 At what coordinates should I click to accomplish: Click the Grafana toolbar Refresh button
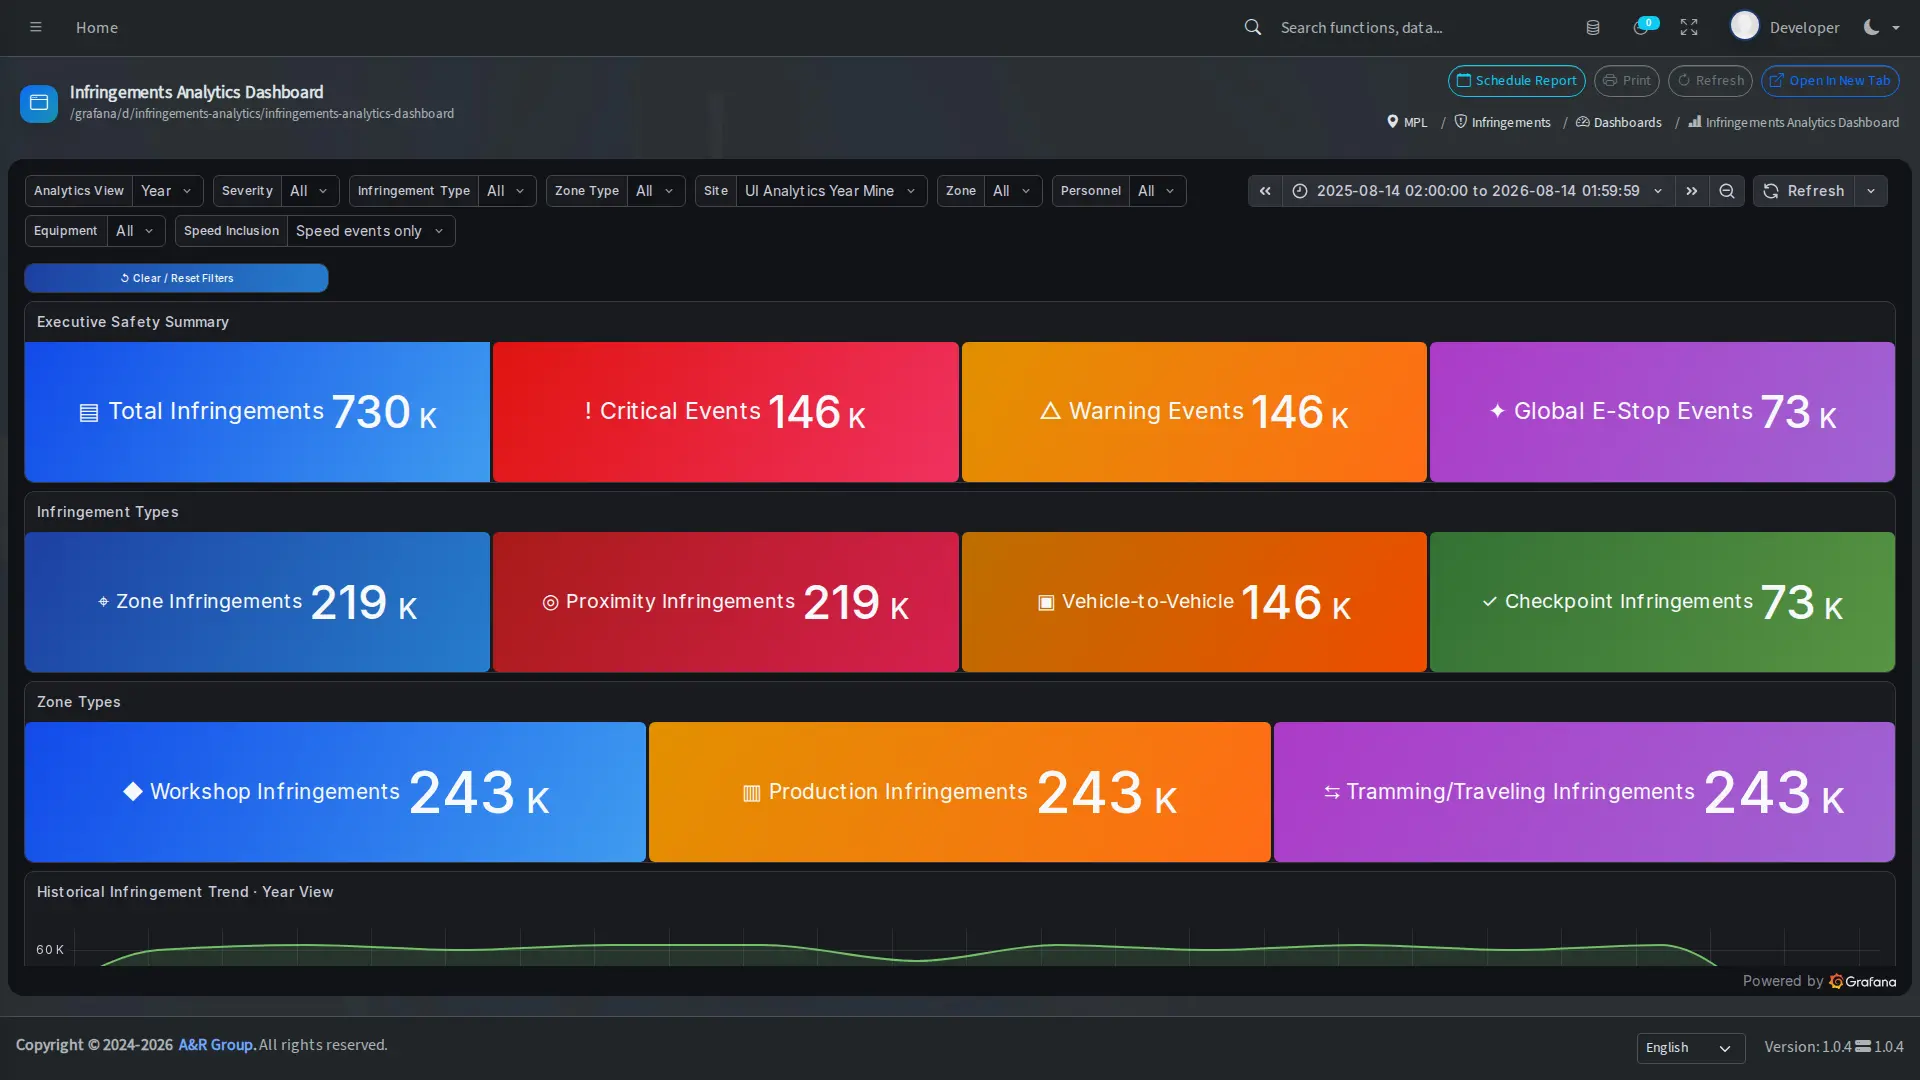[1804, 191]
